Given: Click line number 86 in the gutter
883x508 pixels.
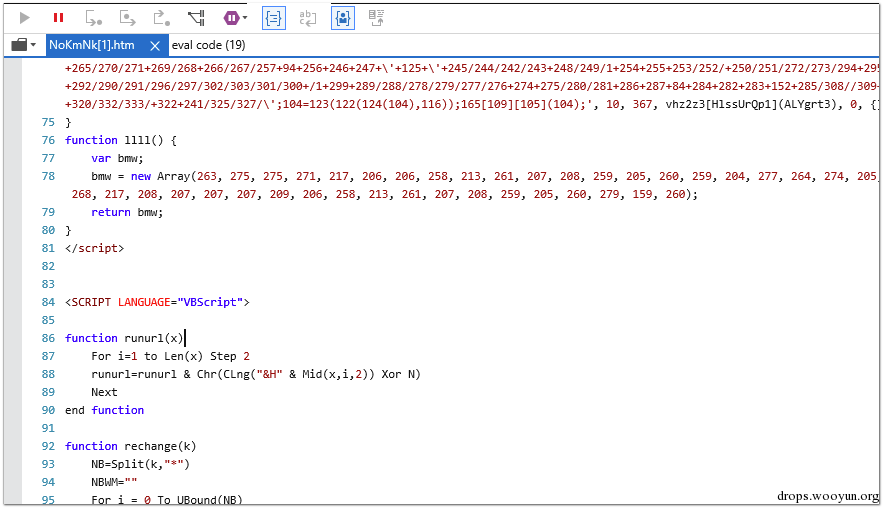Looking at the screenshot, I should coord(48,338).
